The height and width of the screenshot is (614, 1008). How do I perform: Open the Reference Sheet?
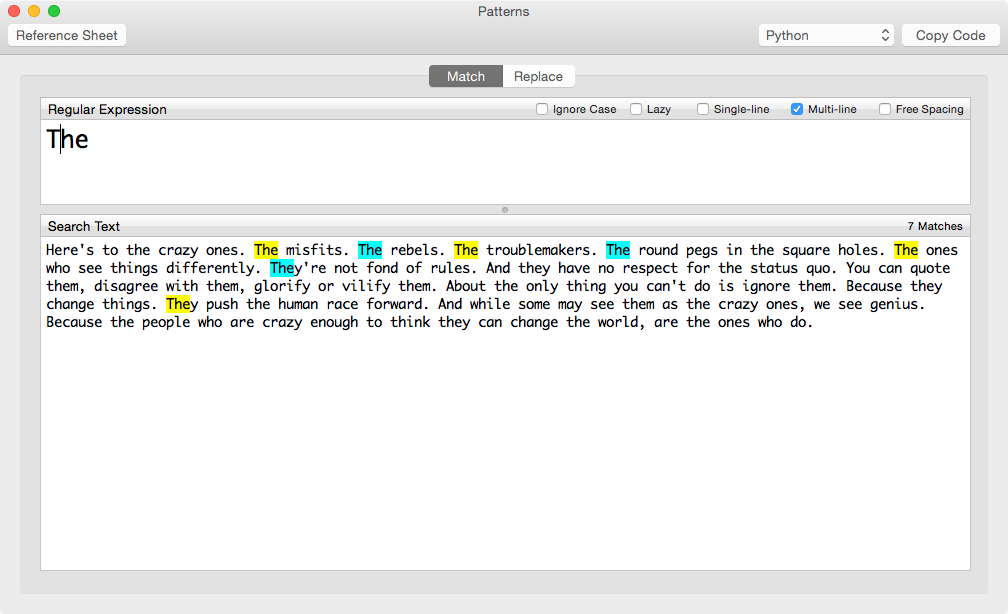67,35
